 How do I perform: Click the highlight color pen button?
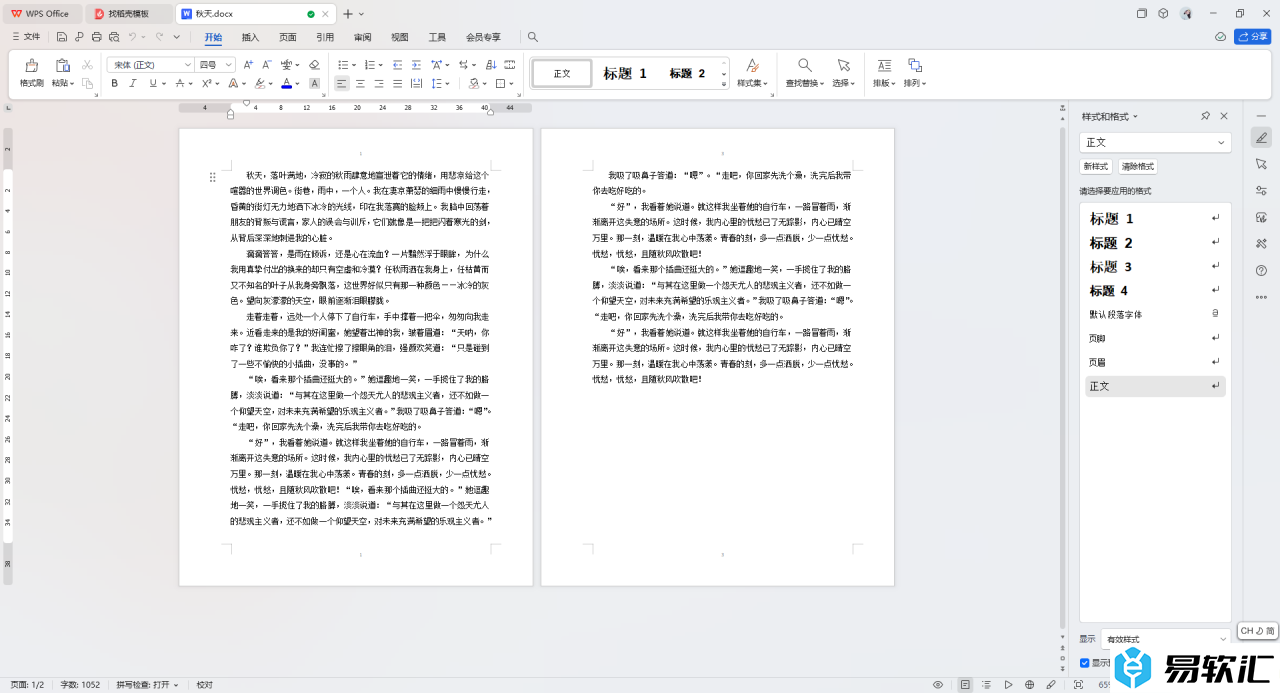click(259, 83)
